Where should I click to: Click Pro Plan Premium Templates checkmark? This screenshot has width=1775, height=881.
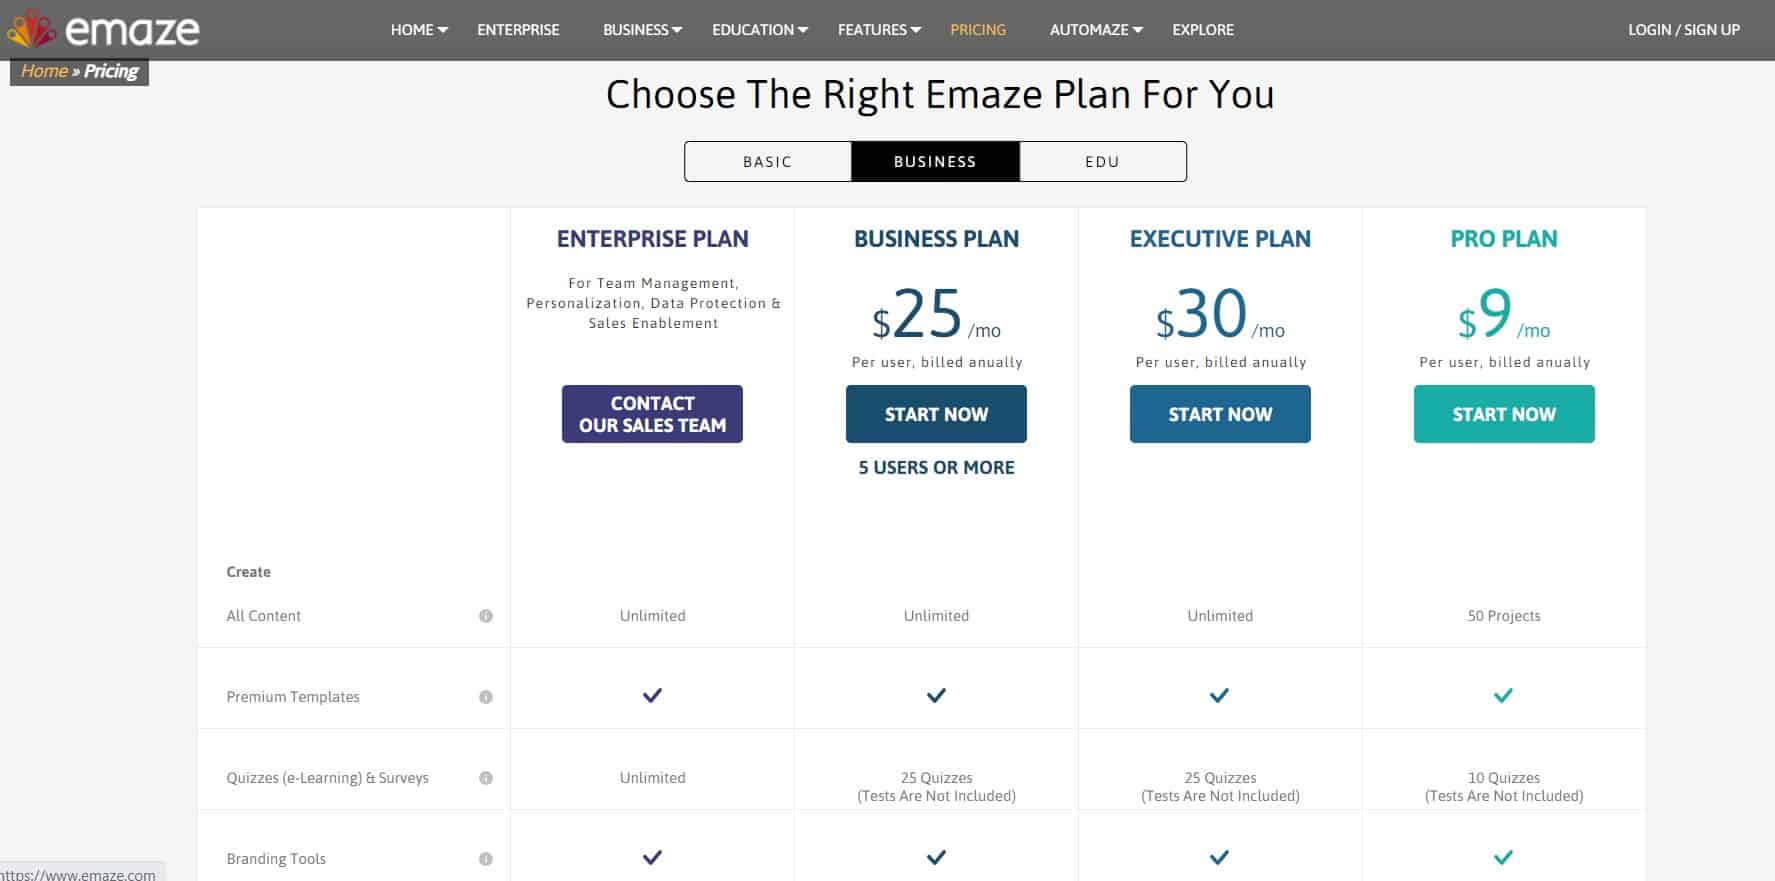coord(1503,695)
